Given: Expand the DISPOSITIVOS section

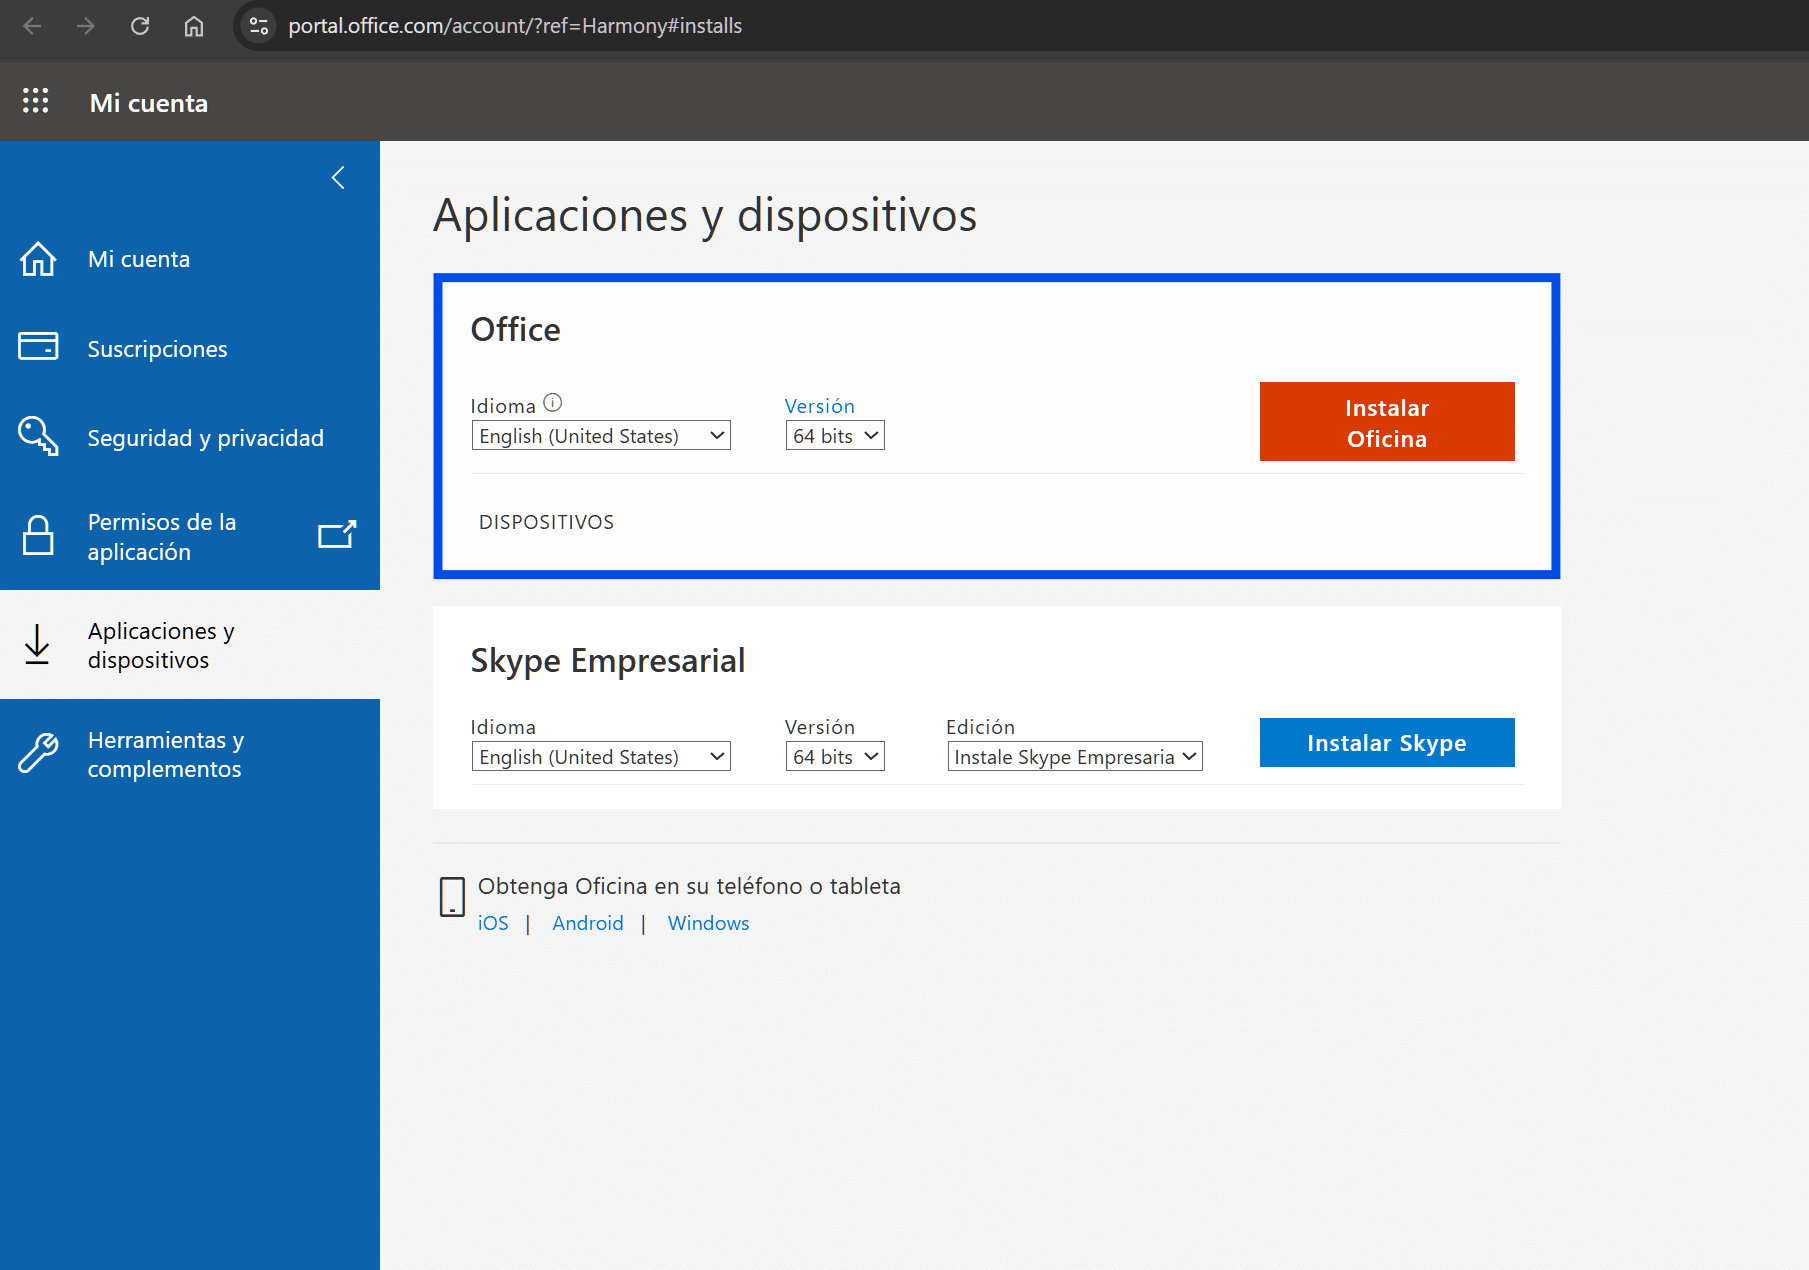Looking at the screenshot, I should pyautogui.click(x=546, y=522).
